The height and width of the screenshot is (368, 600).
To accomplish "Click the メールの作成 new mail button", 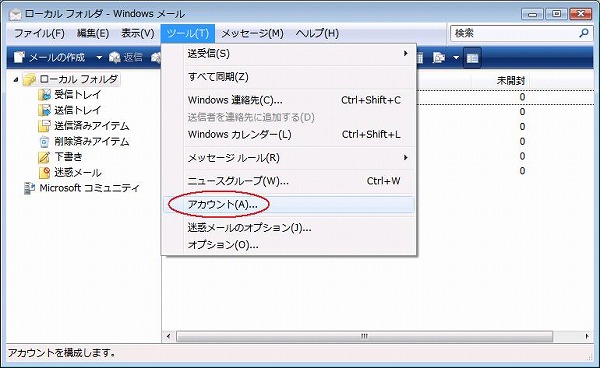I will (x=49, y=57).
